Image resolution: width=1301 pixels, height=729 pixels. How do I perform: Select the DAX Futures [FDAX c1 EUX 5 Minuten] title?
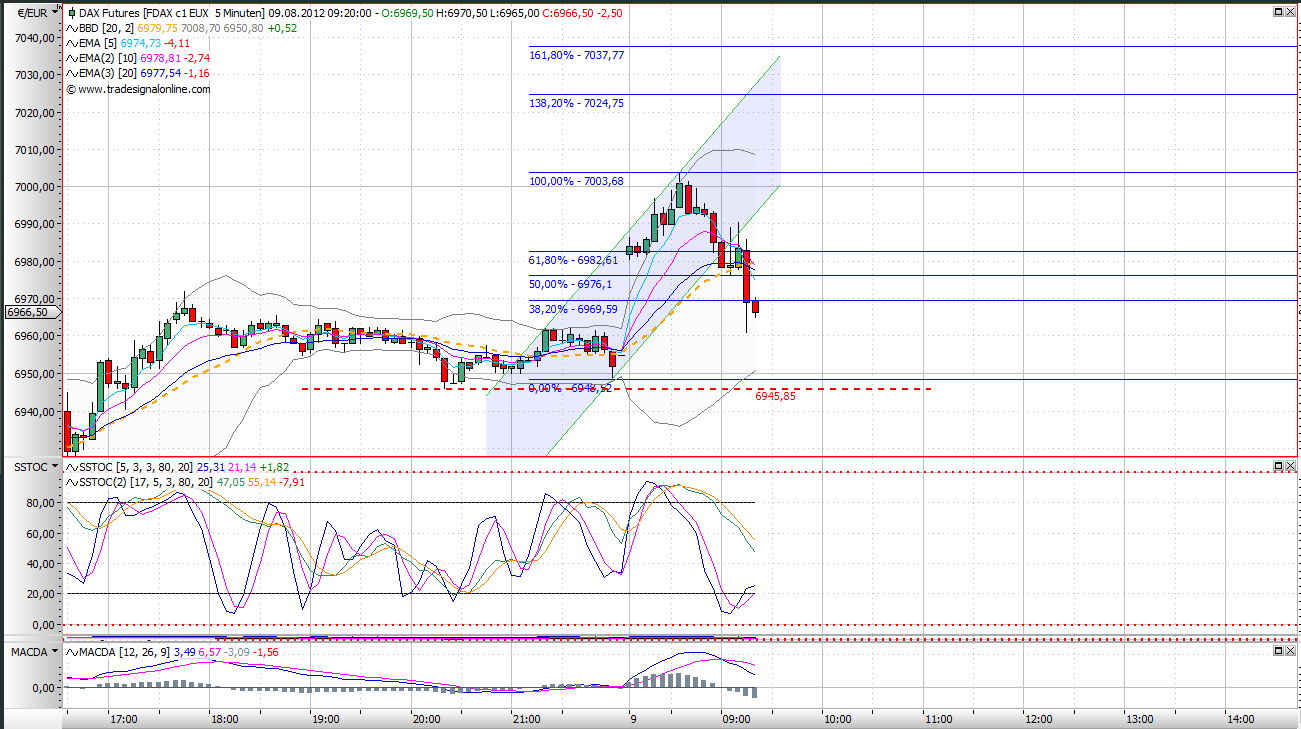[x=172, y=12]
